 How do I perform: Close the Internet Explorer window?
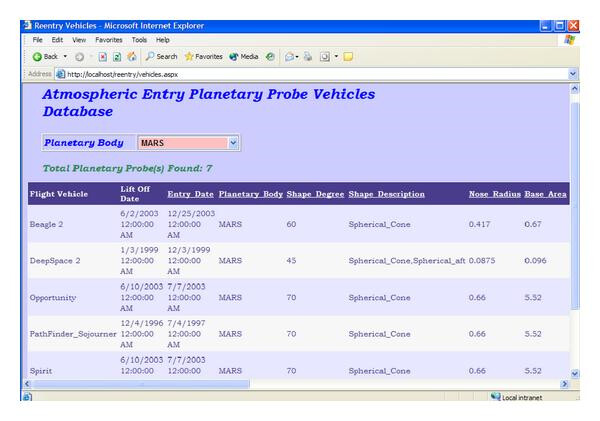(x=573, y=26)
